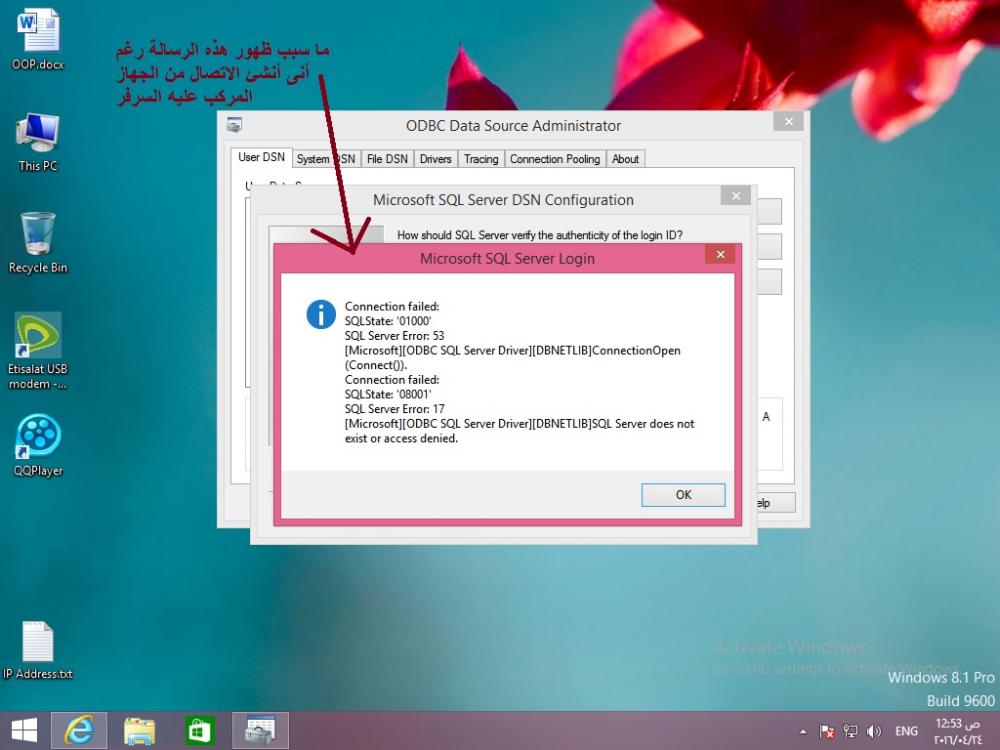Click the ODBC Data Source Administrator title icon
The width and height of the screenshot is (1000, 750).
pos(234,125)
